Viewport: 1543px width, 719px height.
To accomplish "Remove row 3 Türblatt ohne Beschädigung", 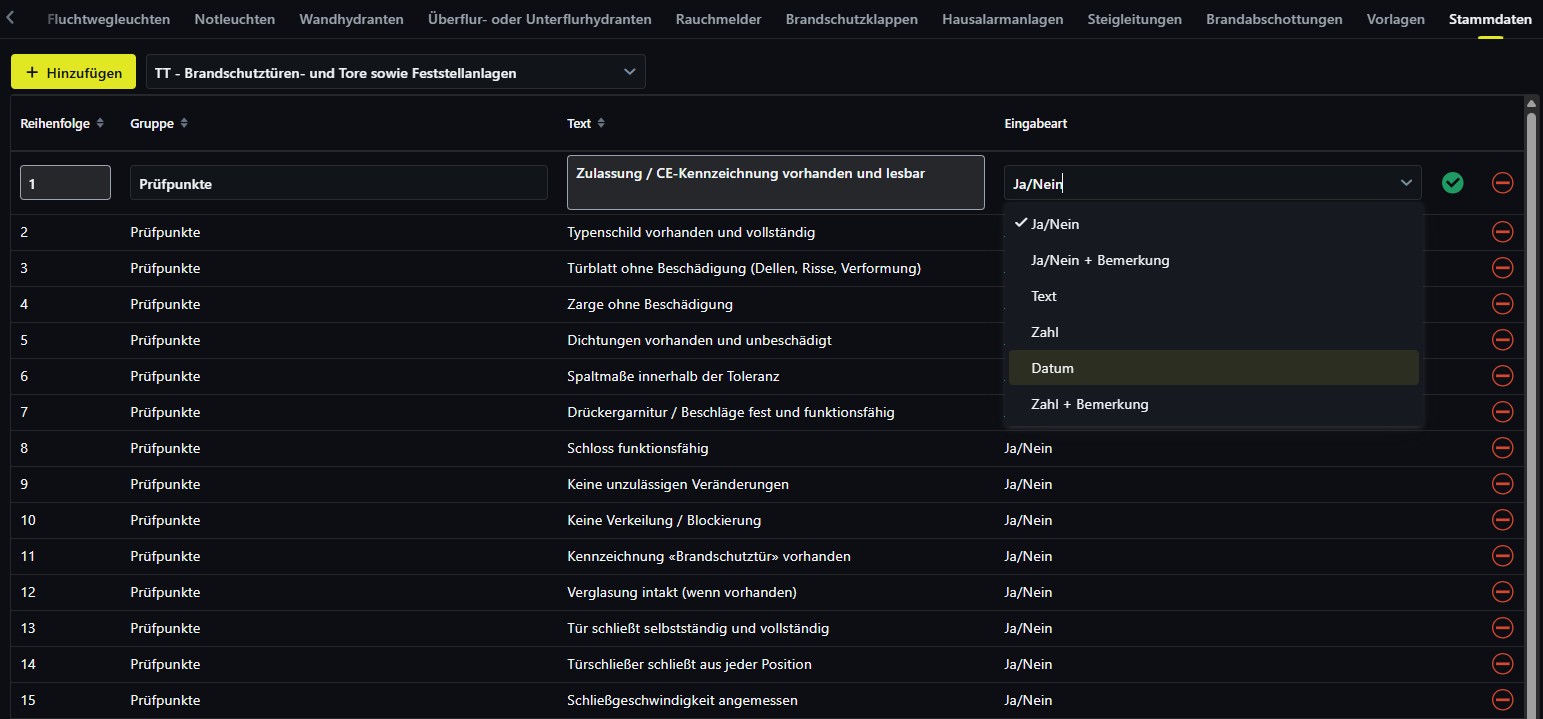I will point(1502,268).
